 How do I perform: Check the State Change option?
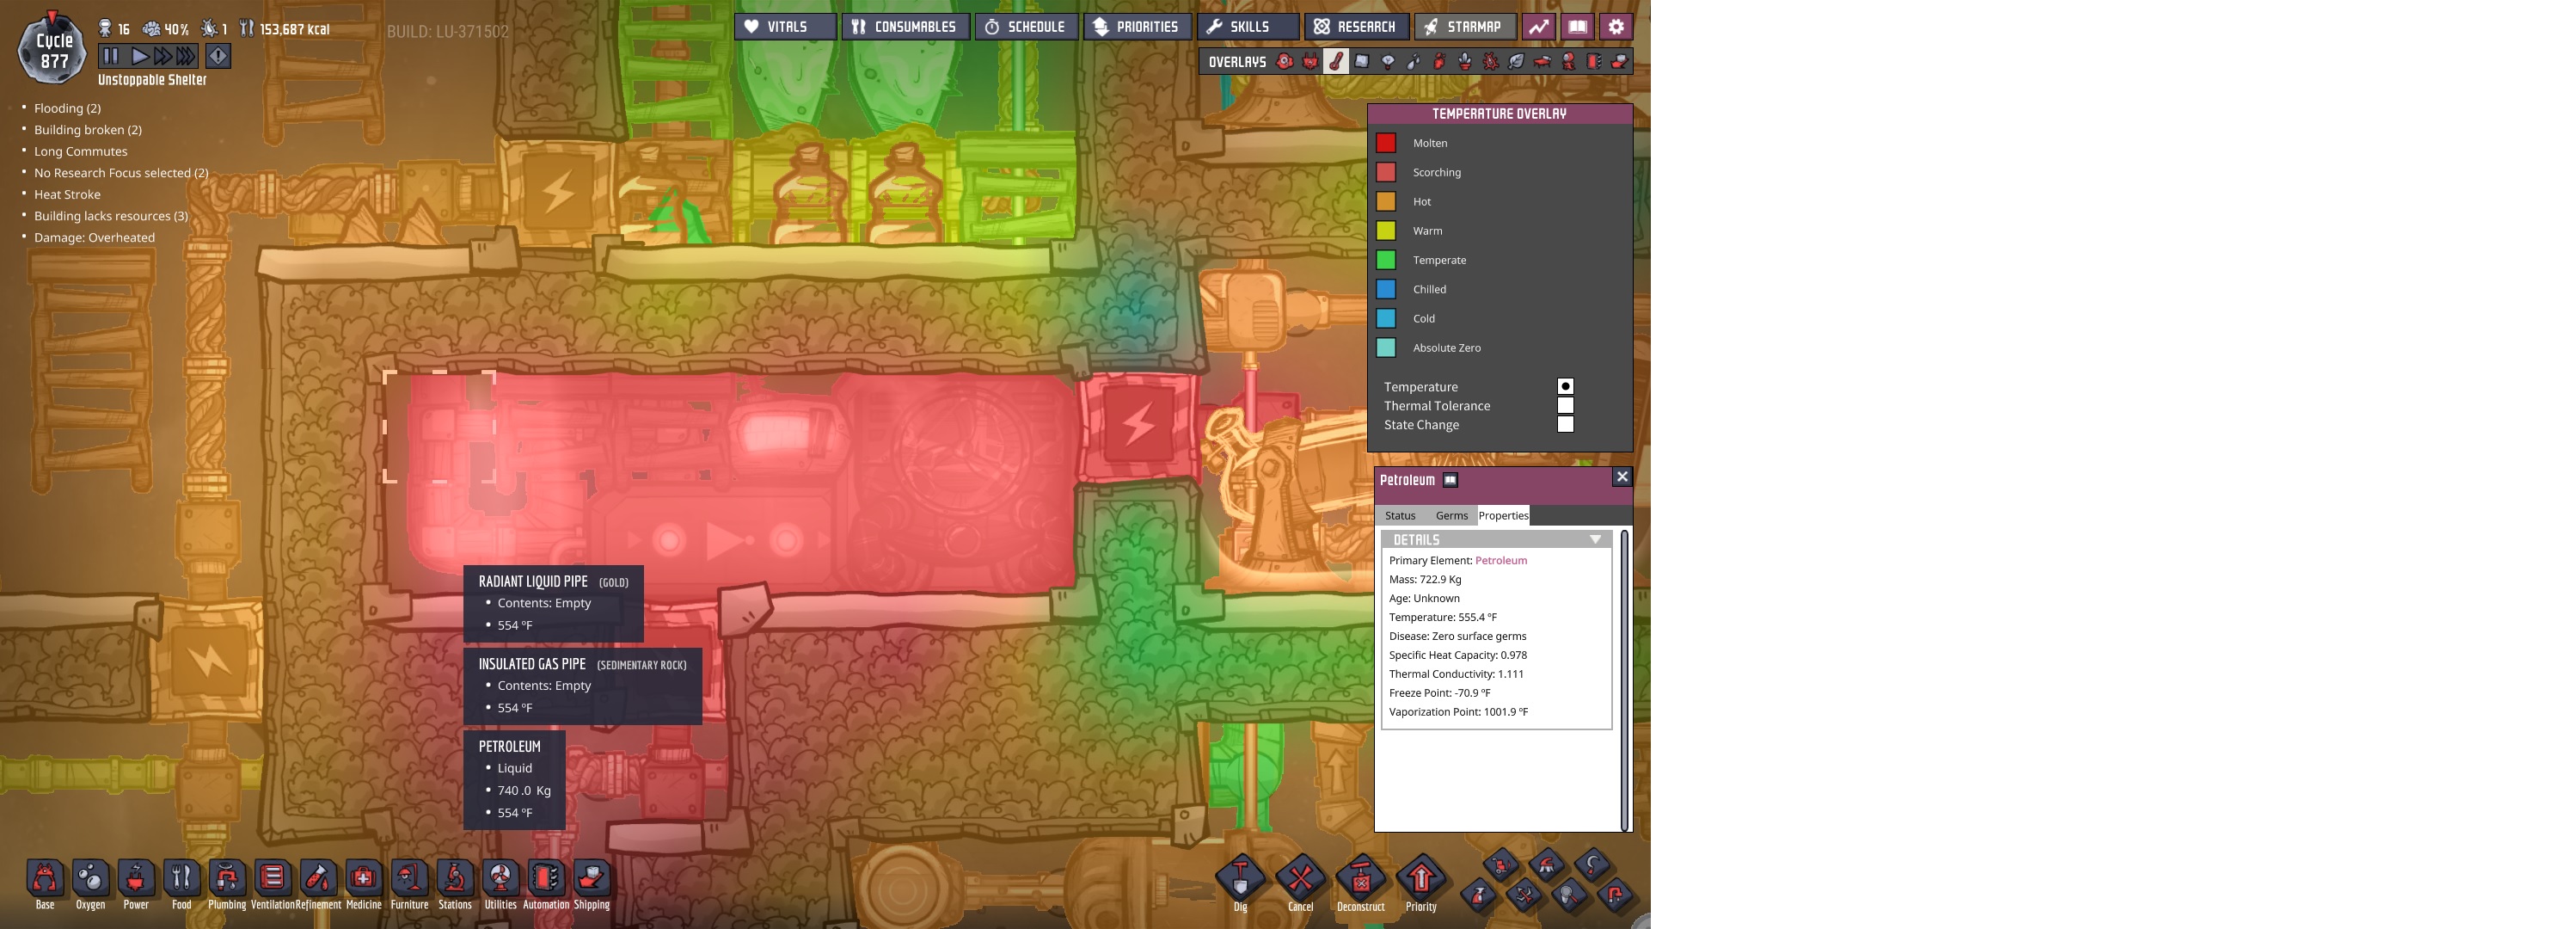point(1565,425)
